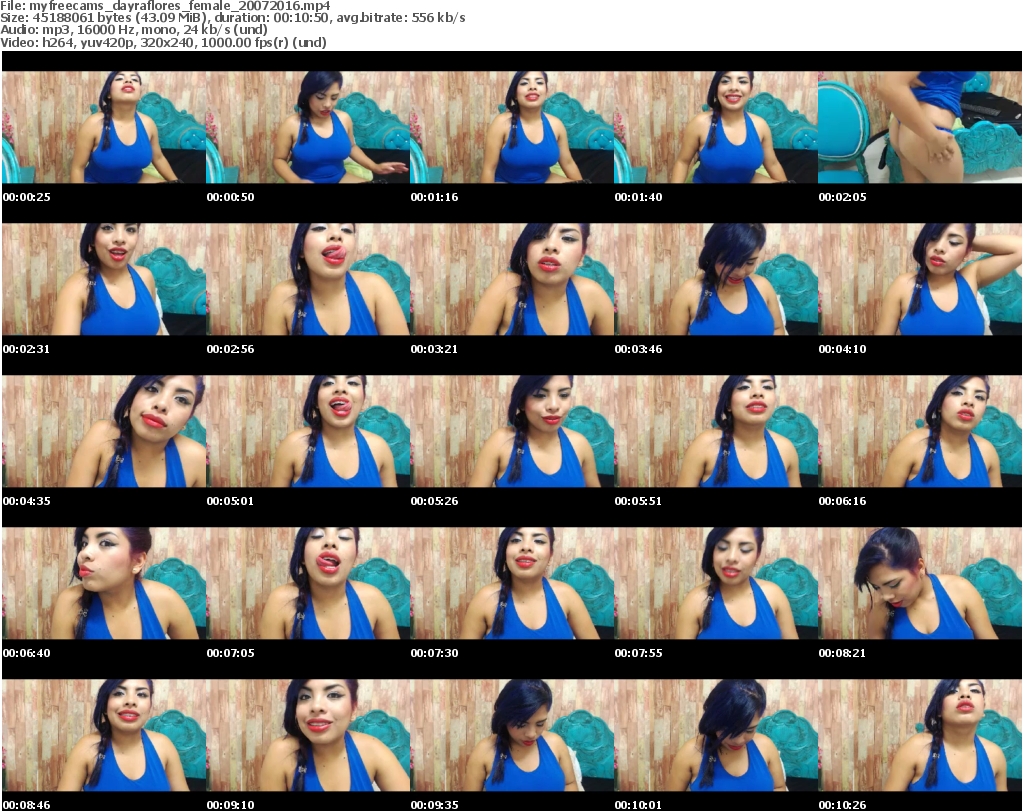1024x811 pixels.
Task: Open the frame thumbnail above 00:03:21
Action: coord(512,279)
